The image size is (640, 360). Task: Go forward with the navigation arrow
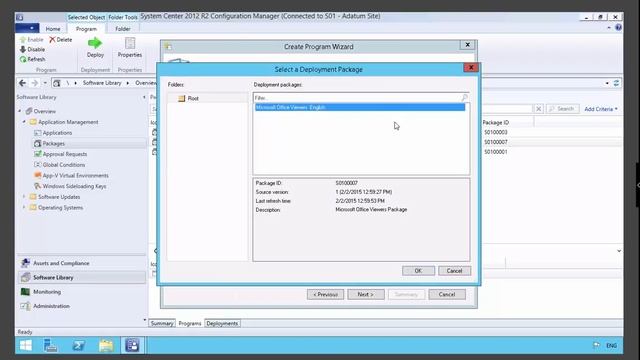click(35, 83)
